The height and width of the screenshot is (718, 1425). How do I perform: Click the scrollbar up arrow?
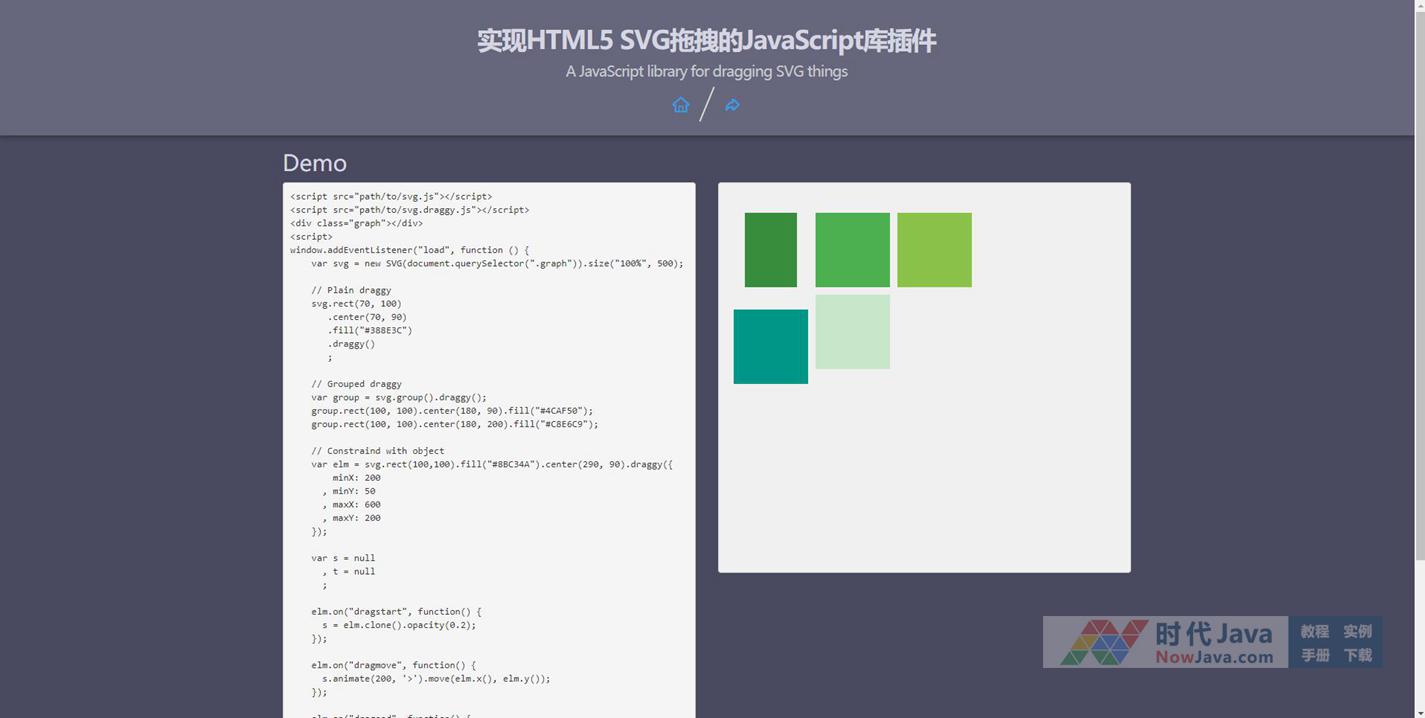(1418, 6)
